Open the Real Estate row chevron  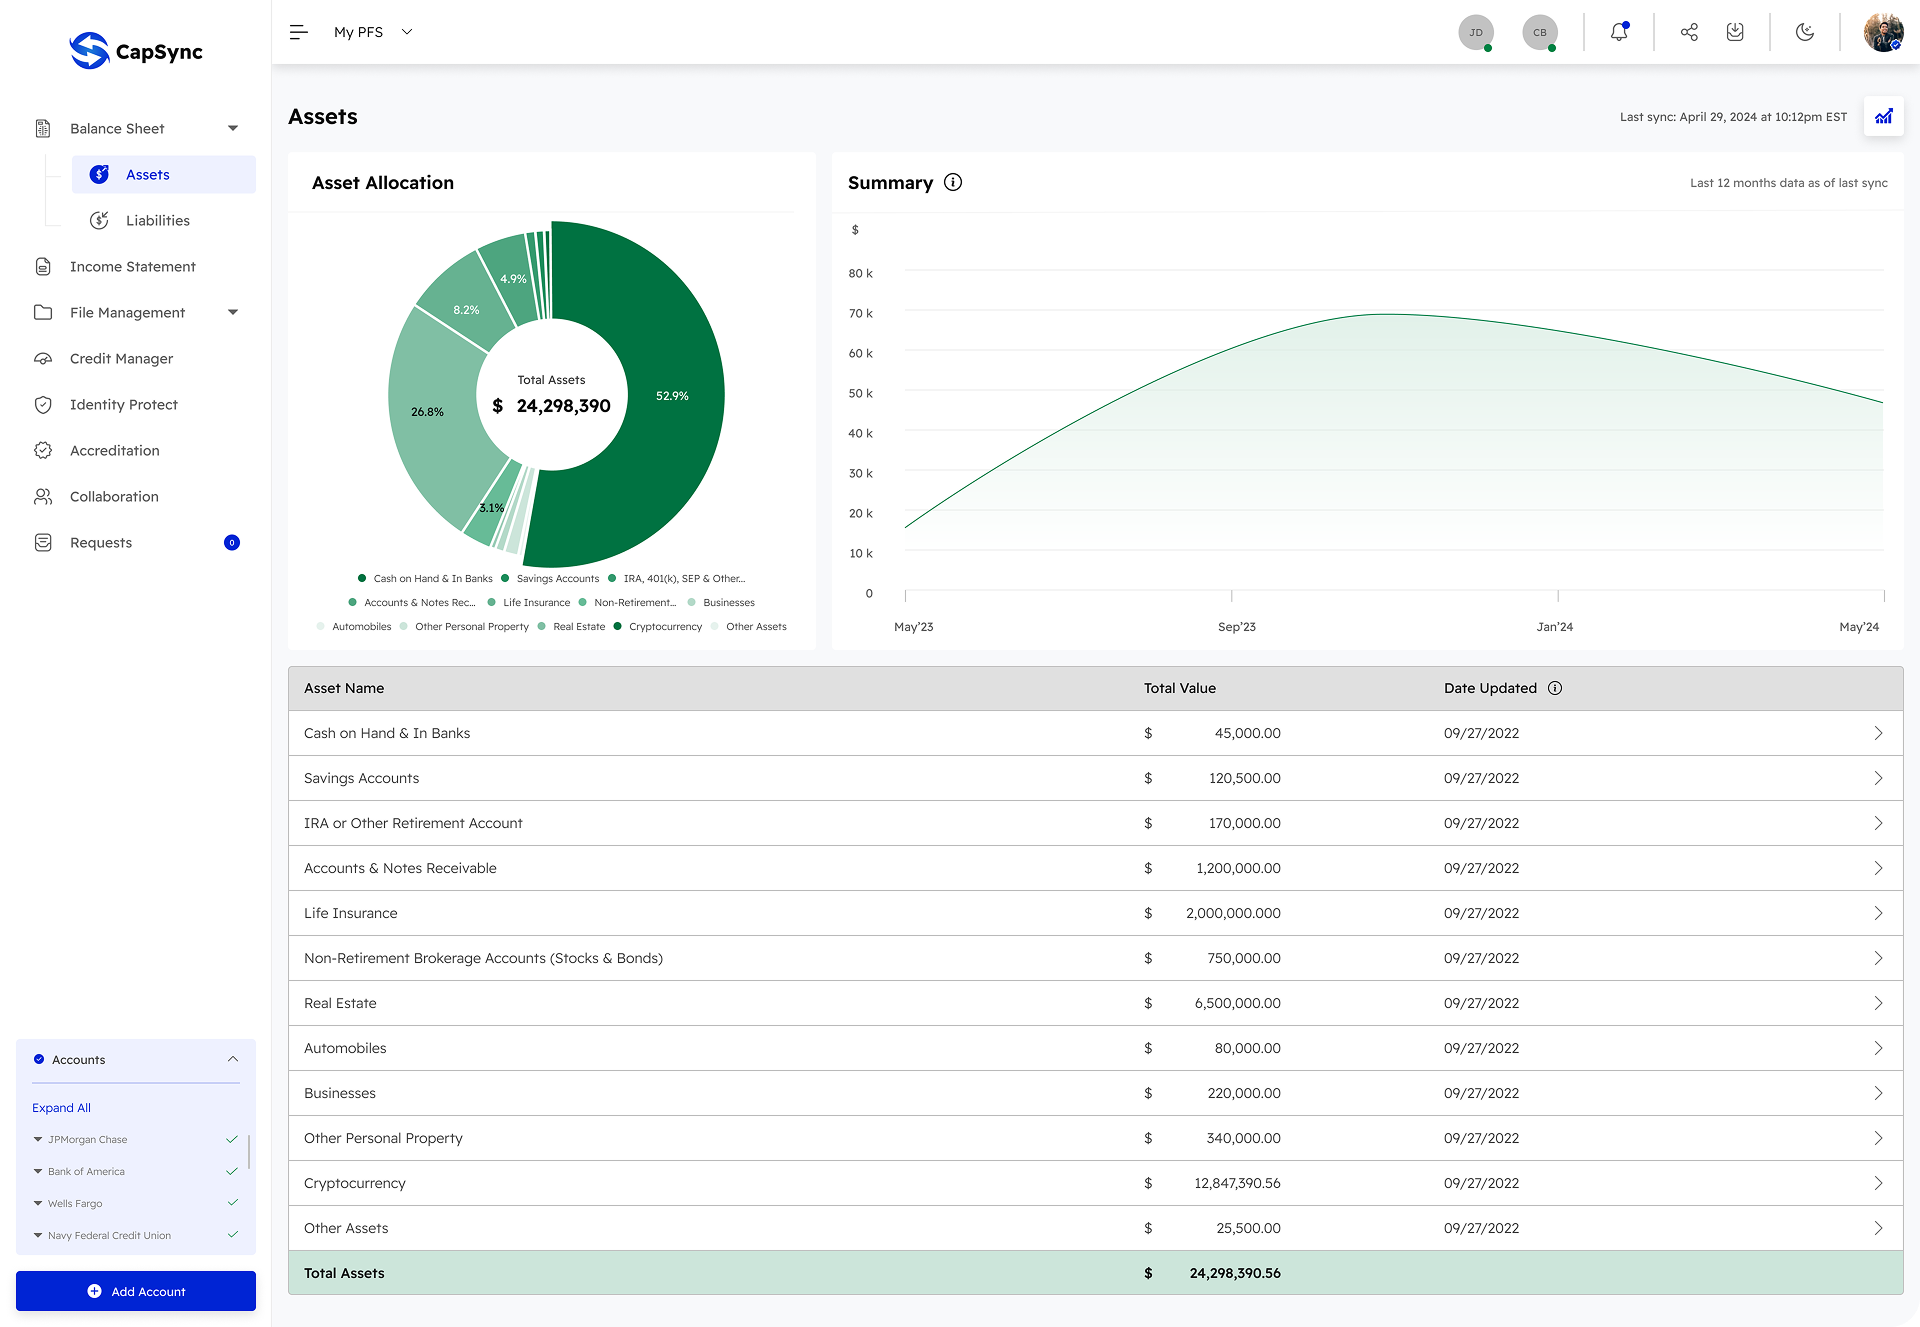(1878, 1003)
